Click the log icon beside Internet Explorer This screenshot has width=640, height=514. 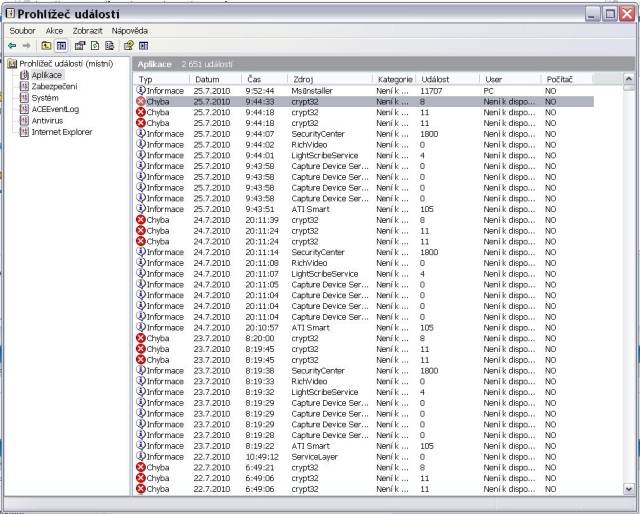point(24,132)
